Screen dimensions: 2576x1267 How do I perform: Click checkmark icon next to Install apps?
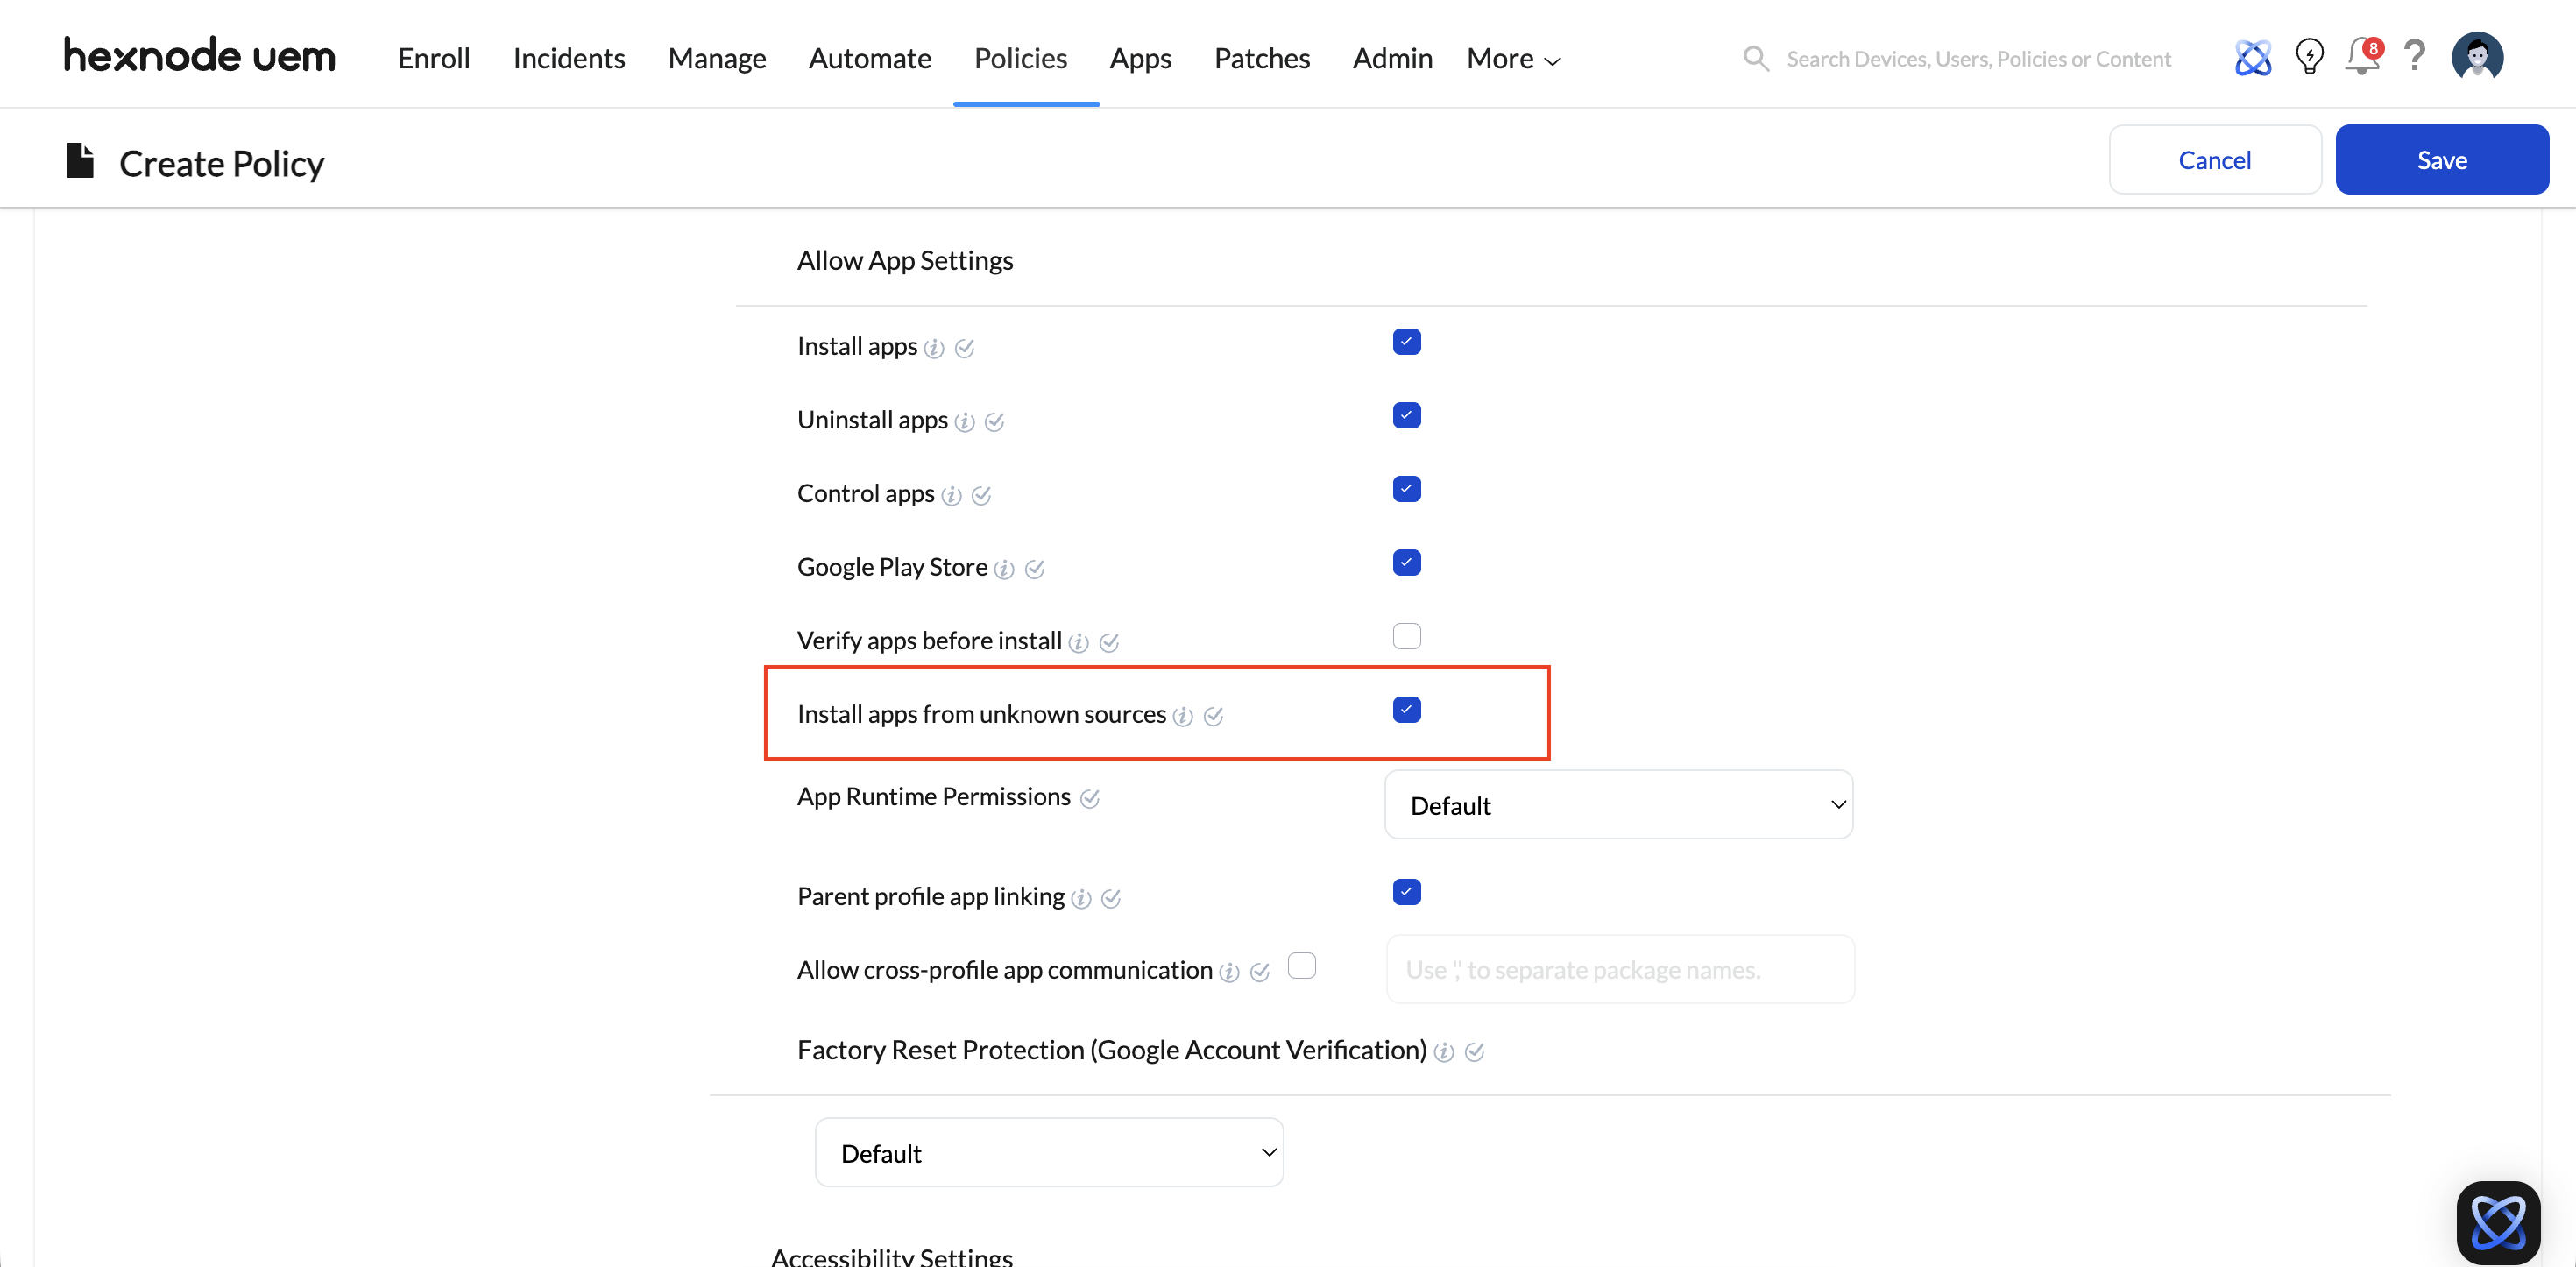tap(964, 348)
